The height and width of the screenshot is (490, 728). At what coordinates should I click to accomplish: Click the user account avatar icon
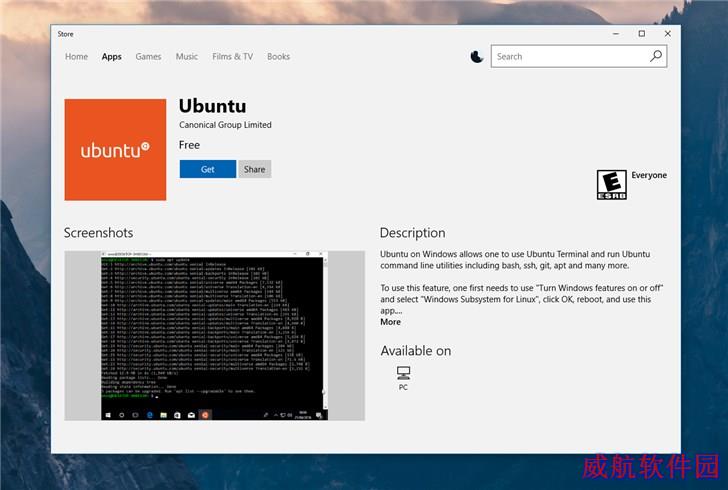[476, 57]
